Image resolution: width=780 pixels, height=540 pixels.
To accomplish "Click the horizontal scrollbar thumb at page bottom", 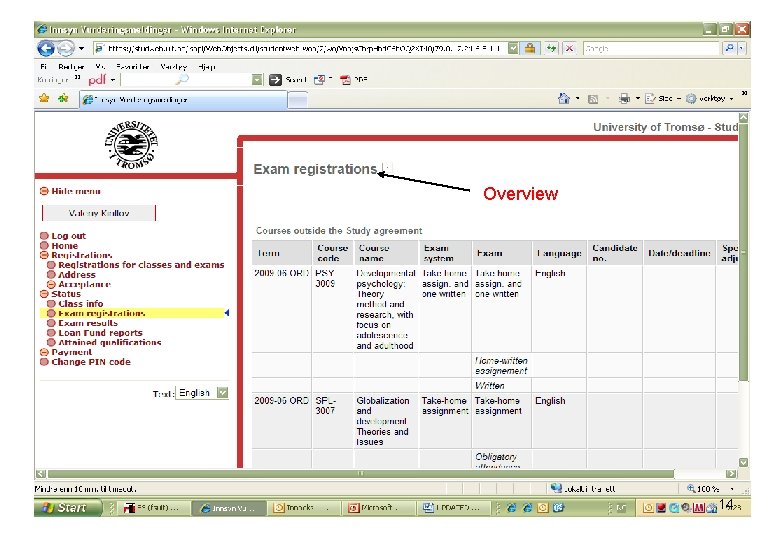I will point(360,474).
